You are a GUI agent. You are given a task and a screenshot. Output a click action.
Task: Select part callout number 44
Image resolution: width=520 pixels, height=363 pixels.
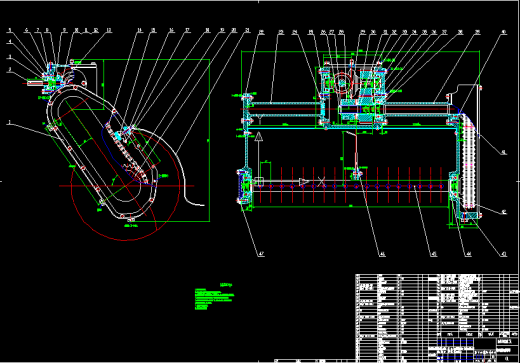pyautogui.click(x=469, y=254)
